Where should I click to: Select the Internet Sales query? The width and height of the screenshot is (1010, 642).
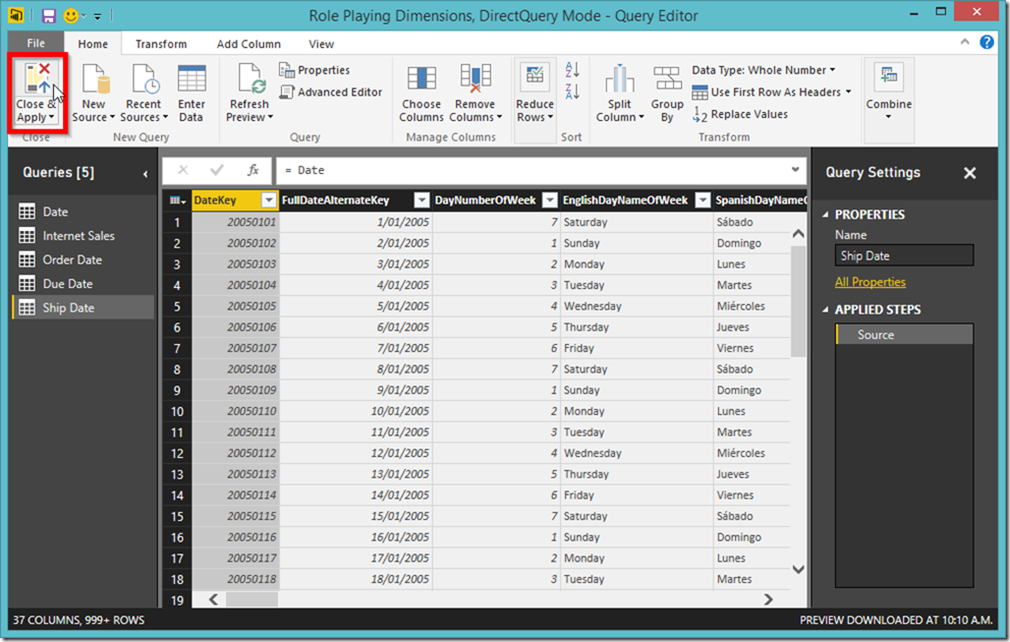tap(83, 236)
